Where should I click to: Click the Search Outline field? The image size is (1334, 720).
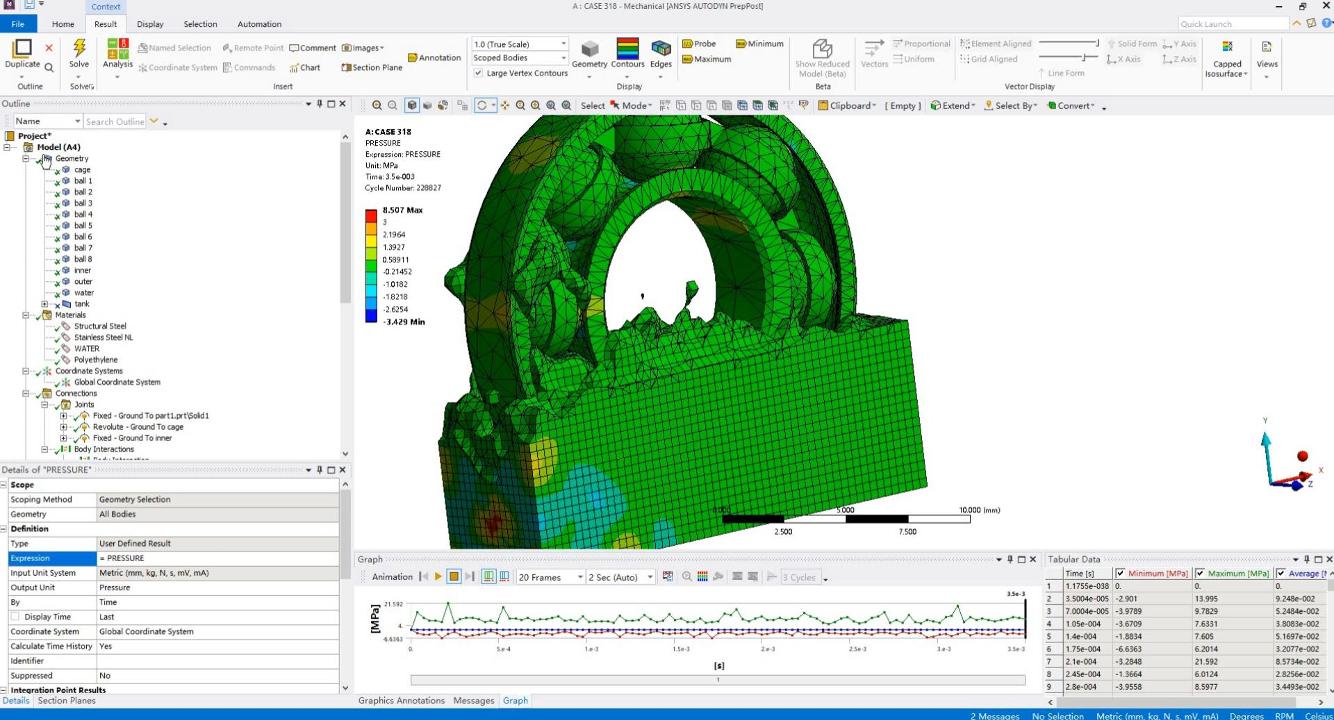(115, 121)
